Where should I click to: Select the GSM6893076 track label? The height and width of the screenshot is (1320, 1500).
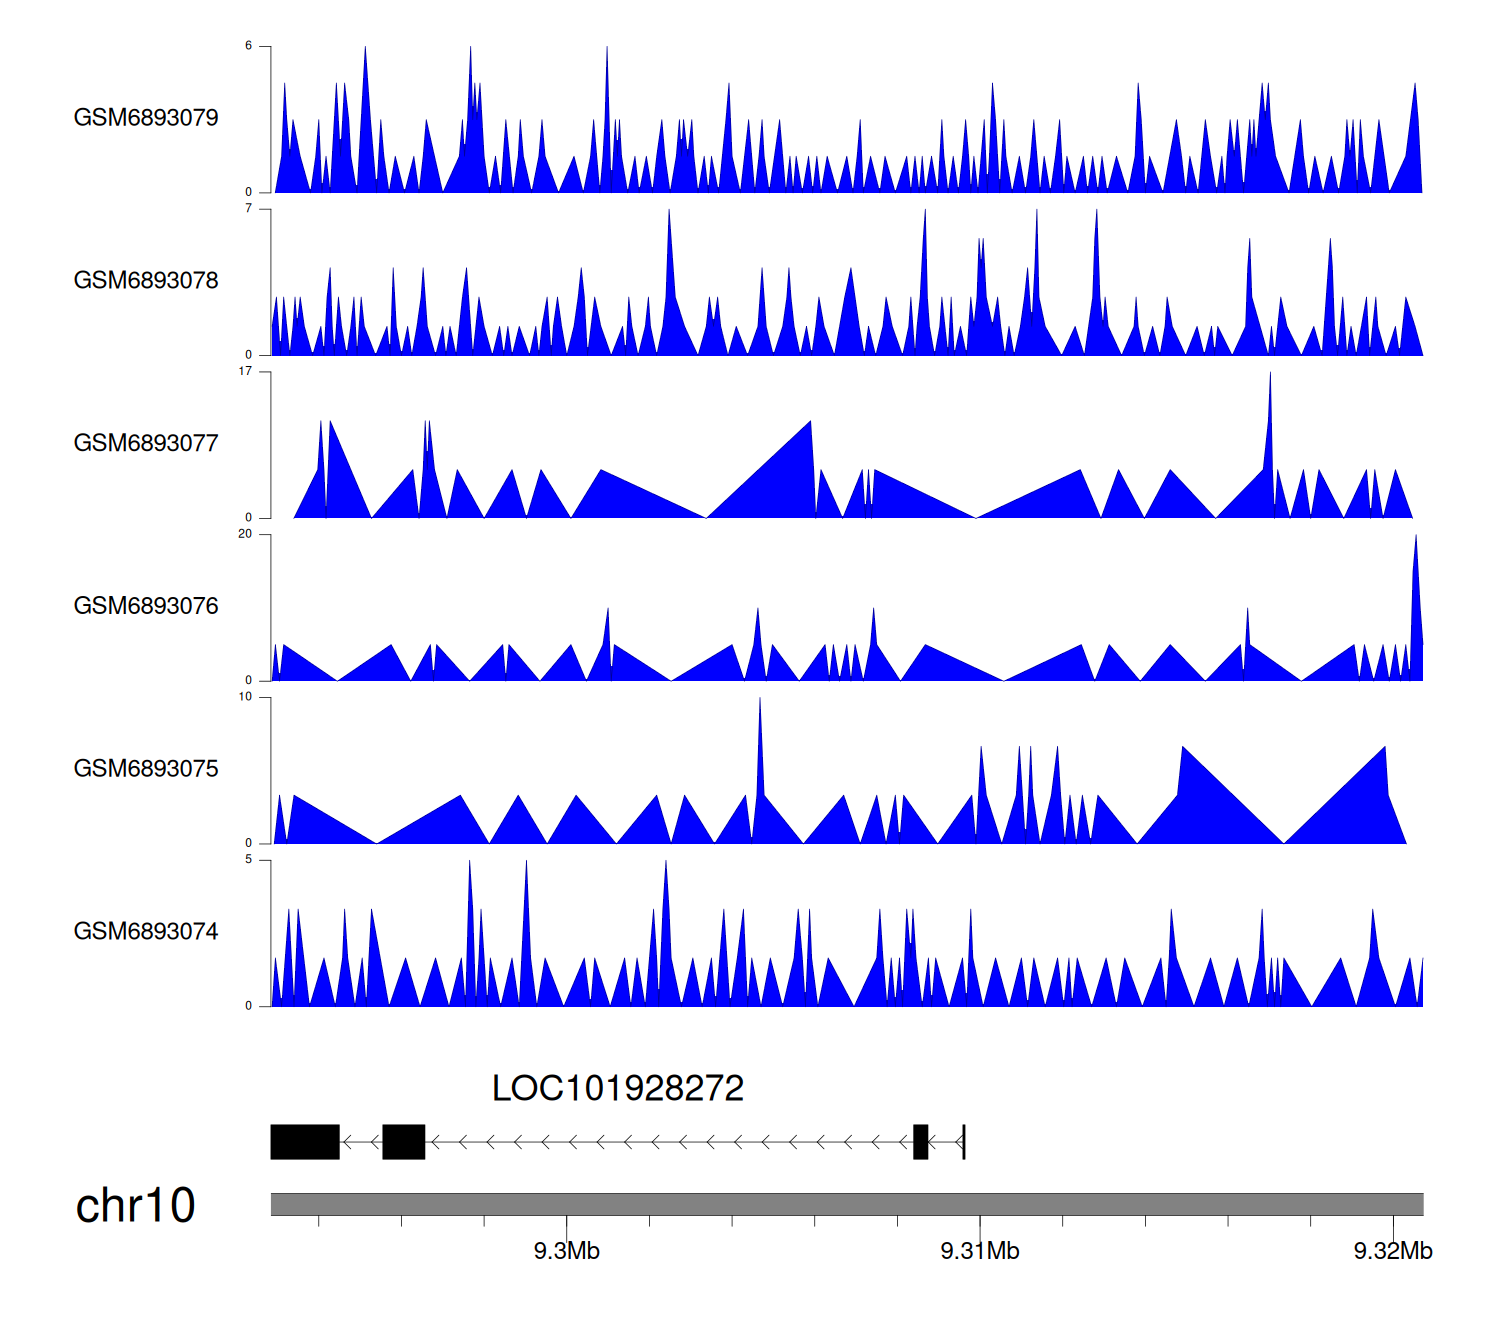pyautogui.click(x=146, y=607)
